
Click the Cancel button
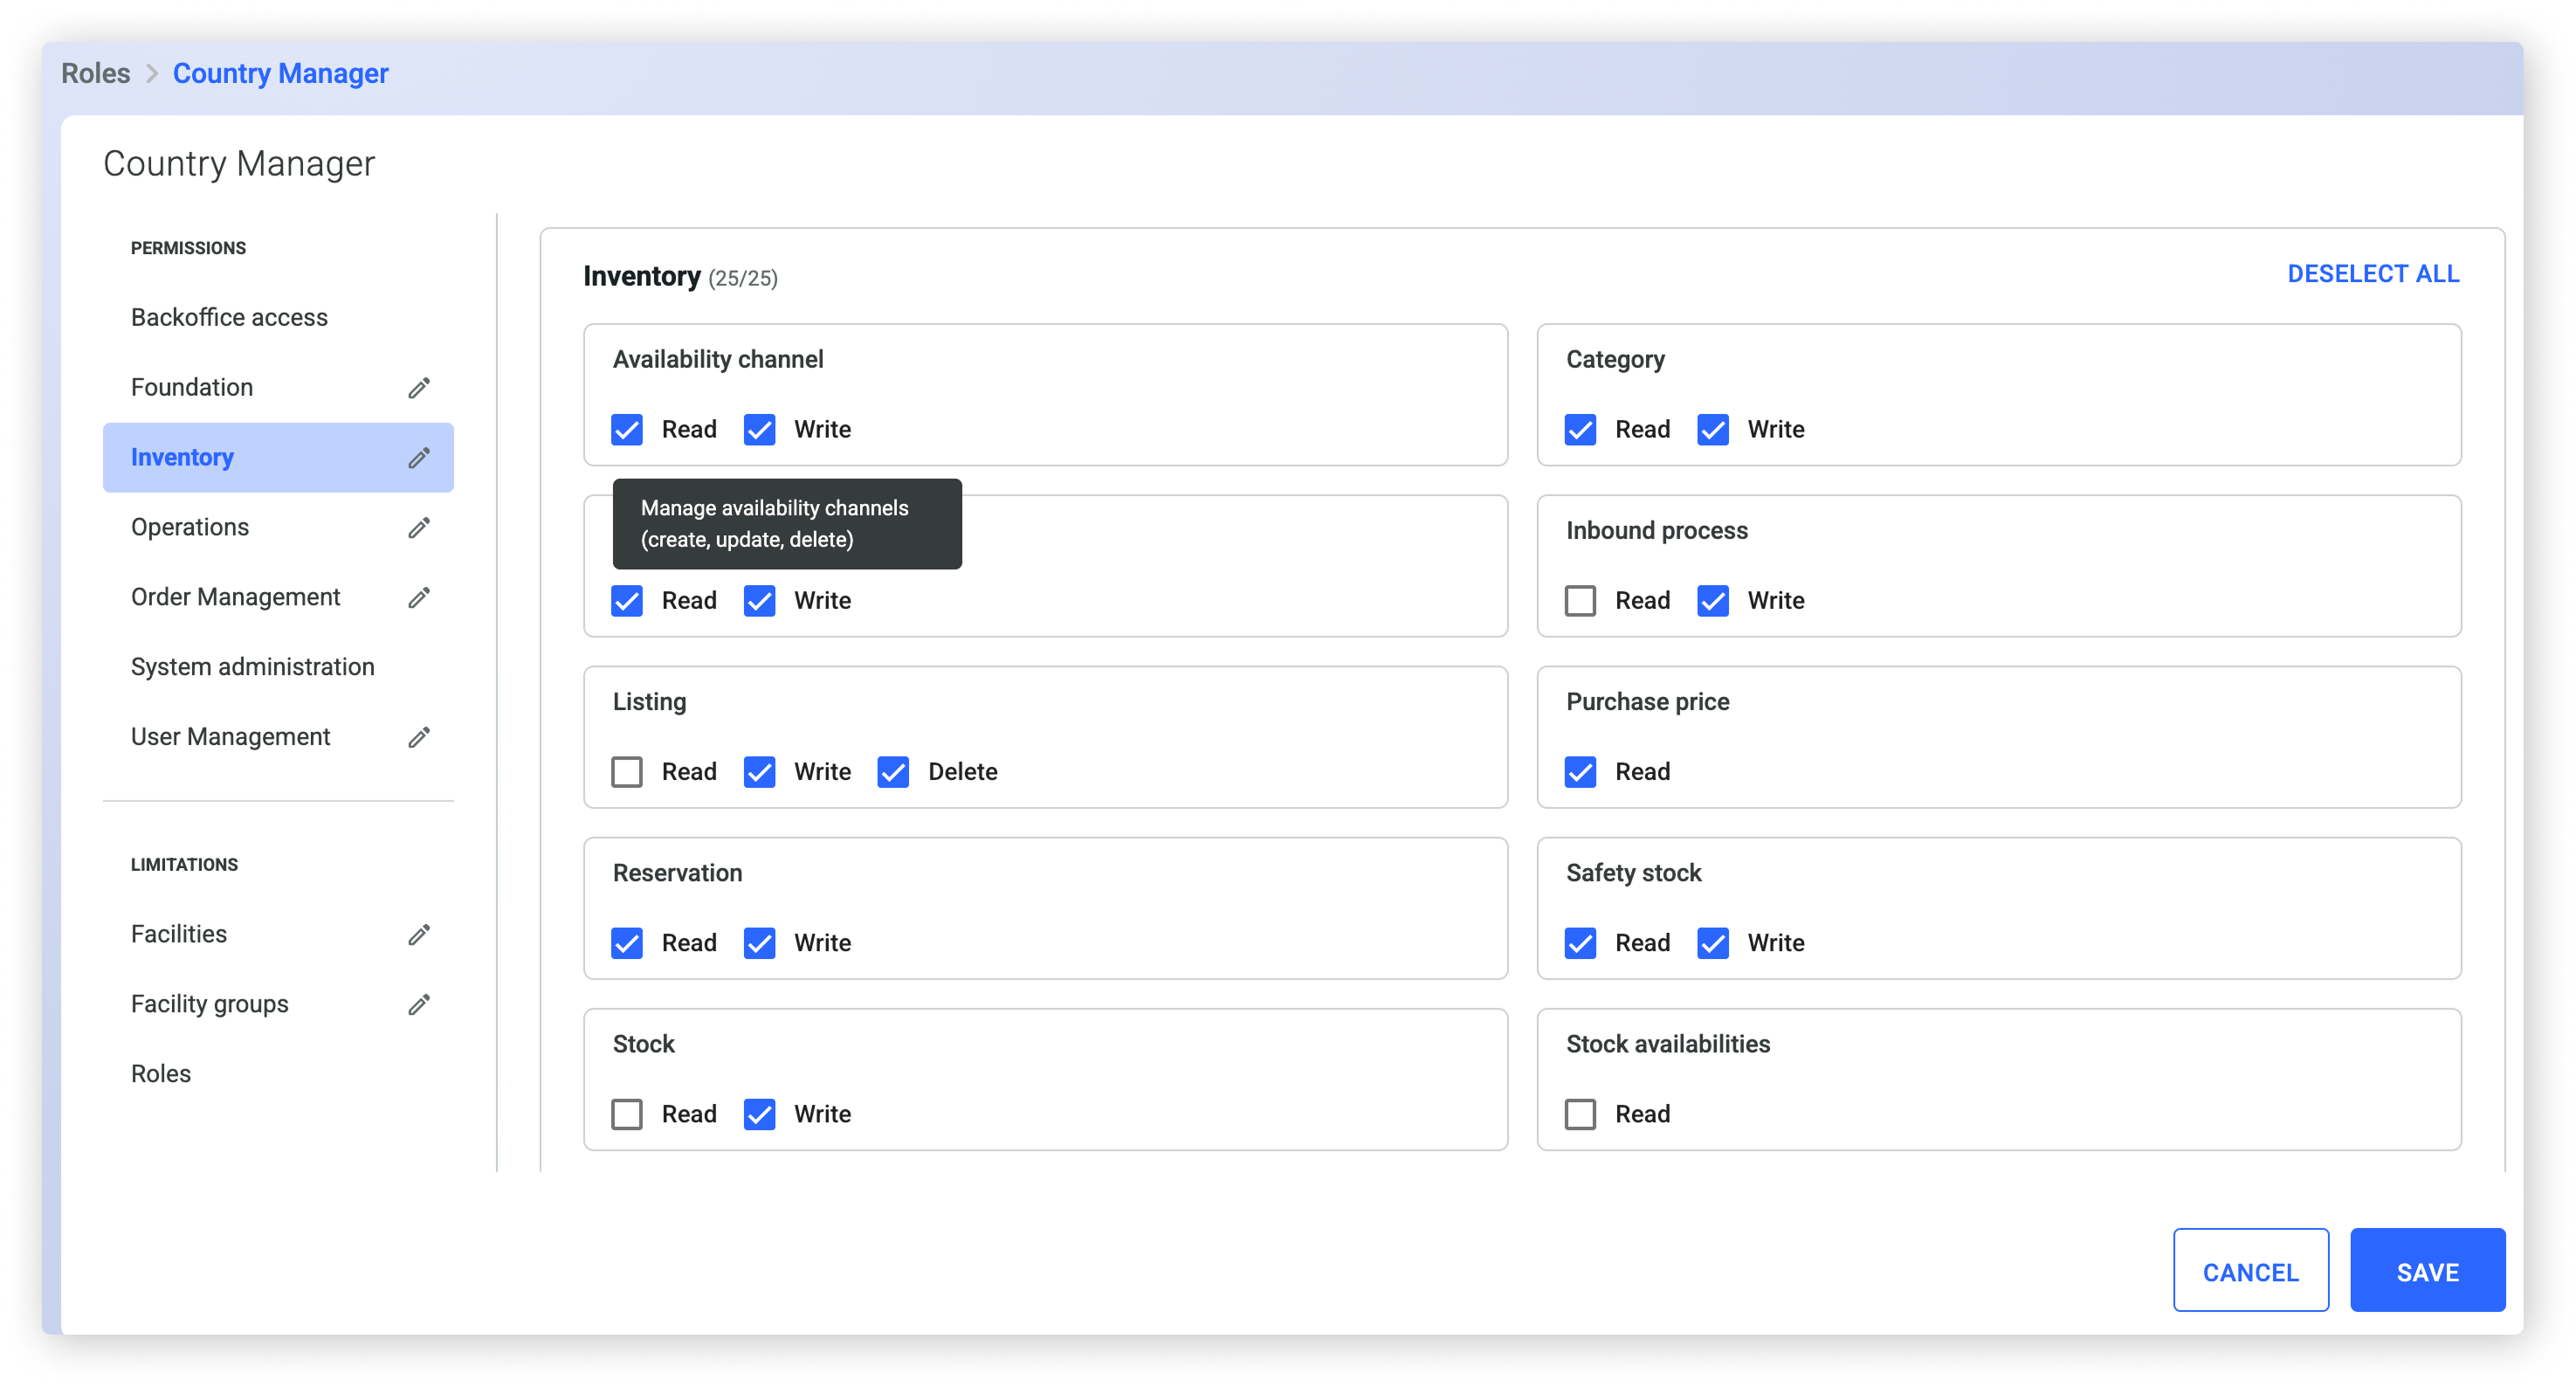tap(2250, 1272)
